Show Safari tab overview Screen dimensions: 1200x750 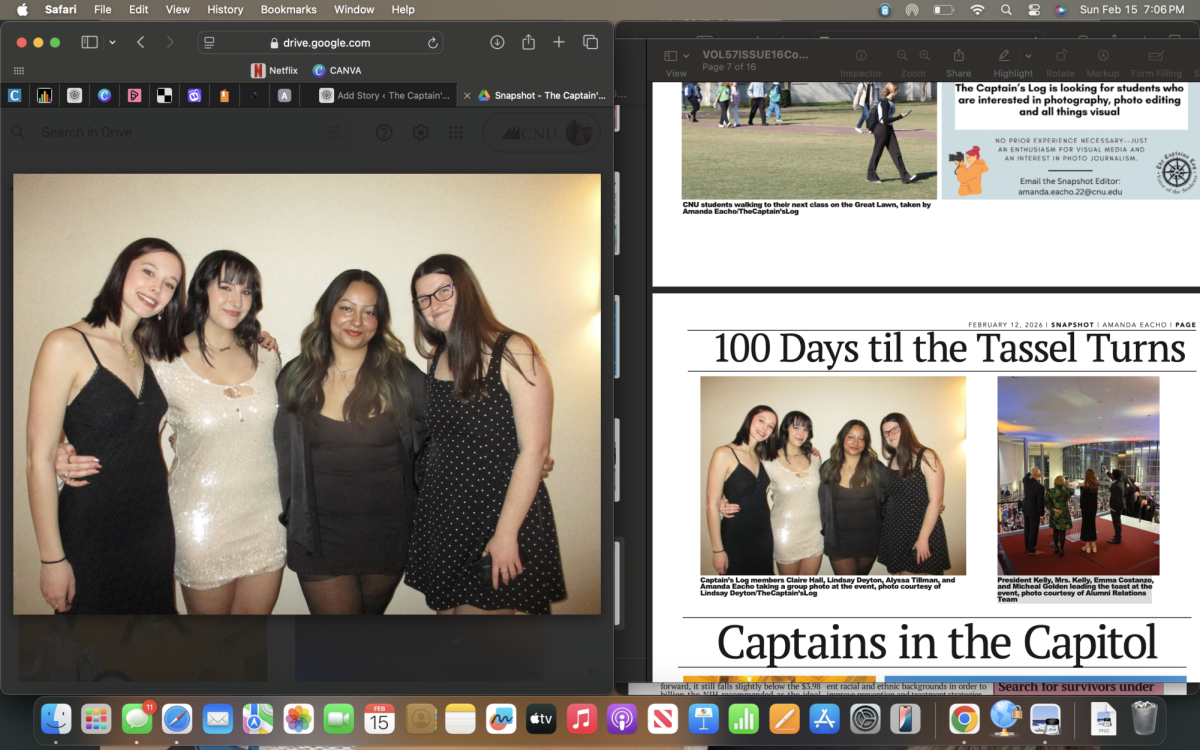coord(590,42)
